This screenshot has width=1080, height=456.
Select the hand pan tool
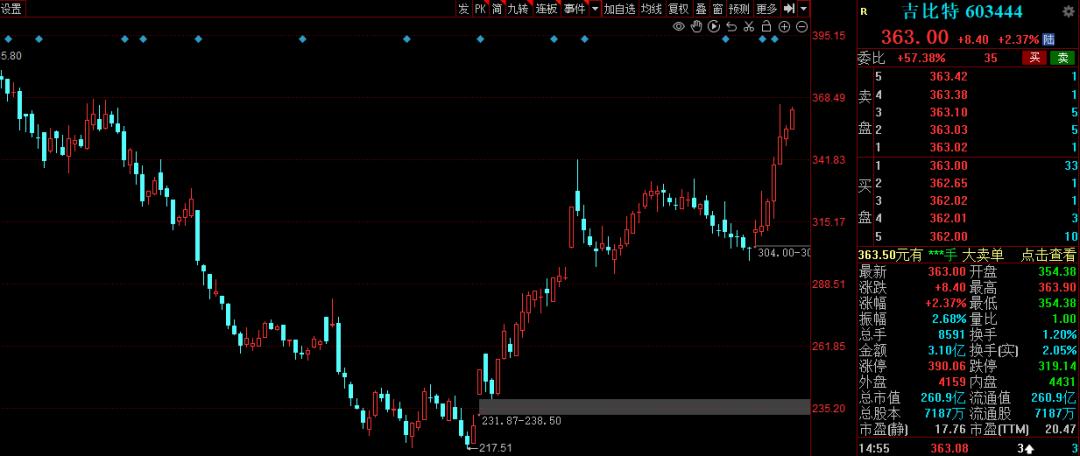coord(696,27)
